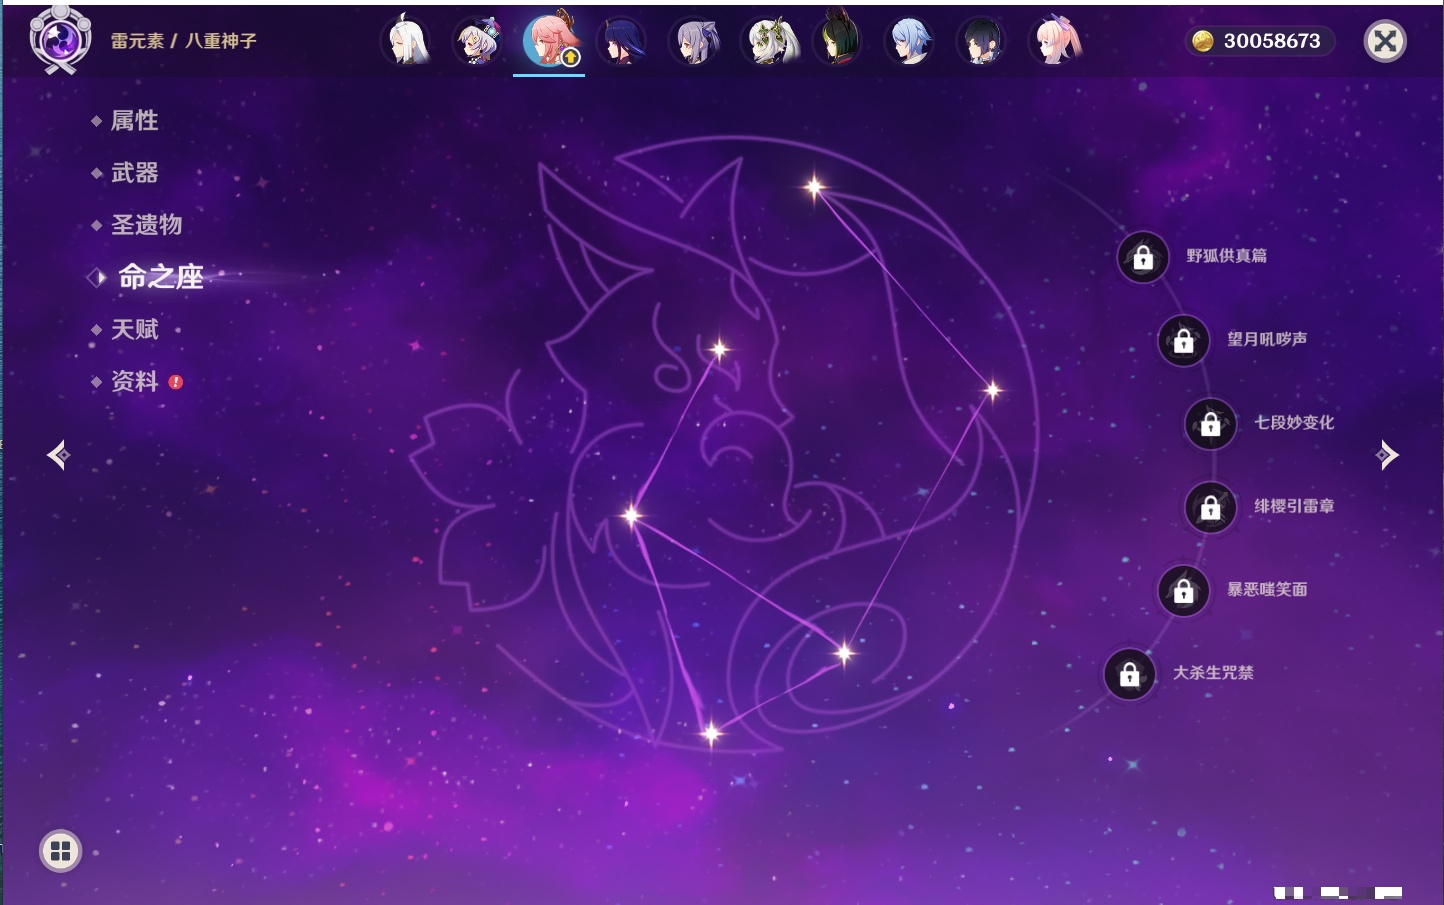Click the 七段妙变化 constellation label
Image resolution: width=1444 pixels, height=905 pixels.
click(1294, 422)
